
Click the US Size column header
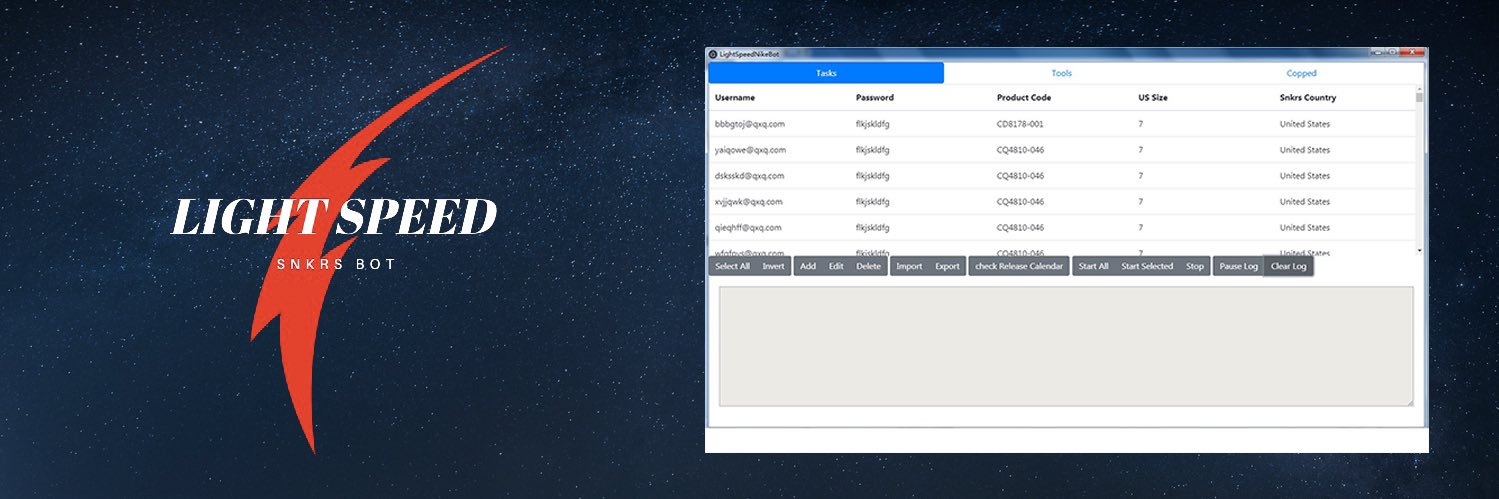(1153, 98)
